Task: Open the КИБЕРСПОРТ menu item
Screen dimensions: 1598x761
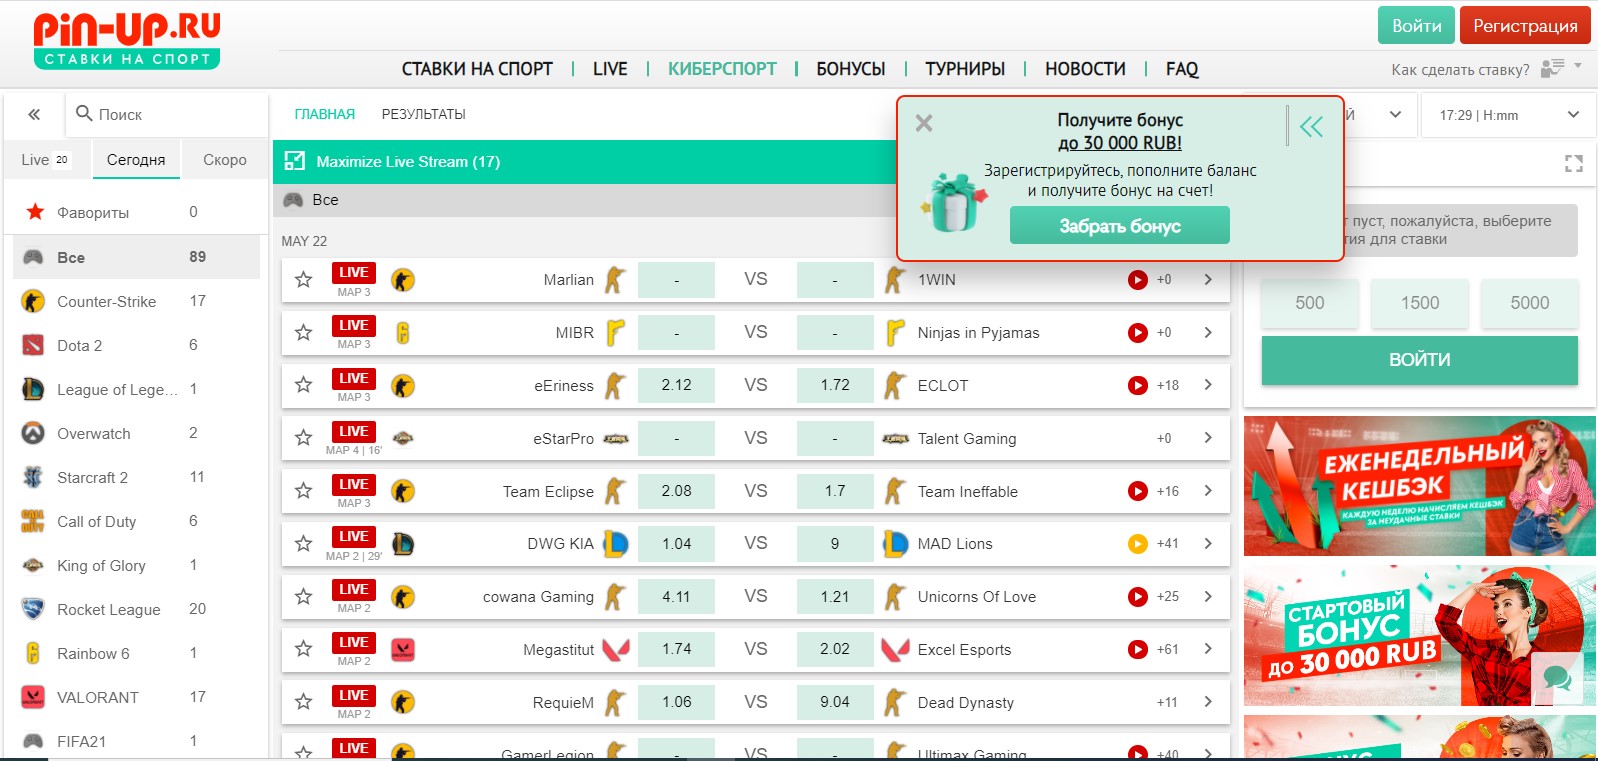Action: coord(722,69)
